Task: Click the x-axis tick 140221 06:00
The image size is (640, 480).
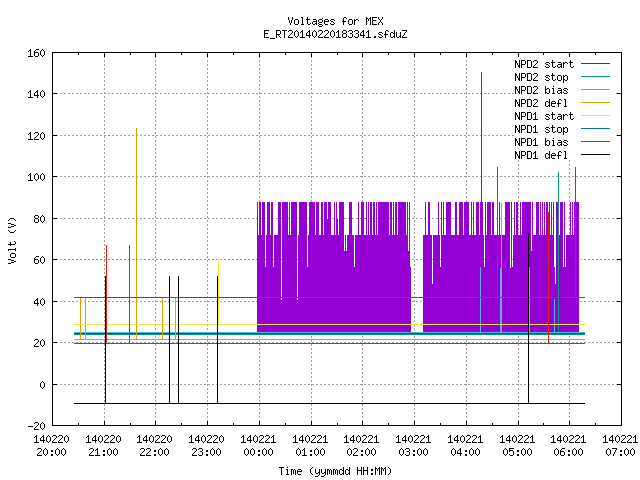Action: tap(568, 446)
